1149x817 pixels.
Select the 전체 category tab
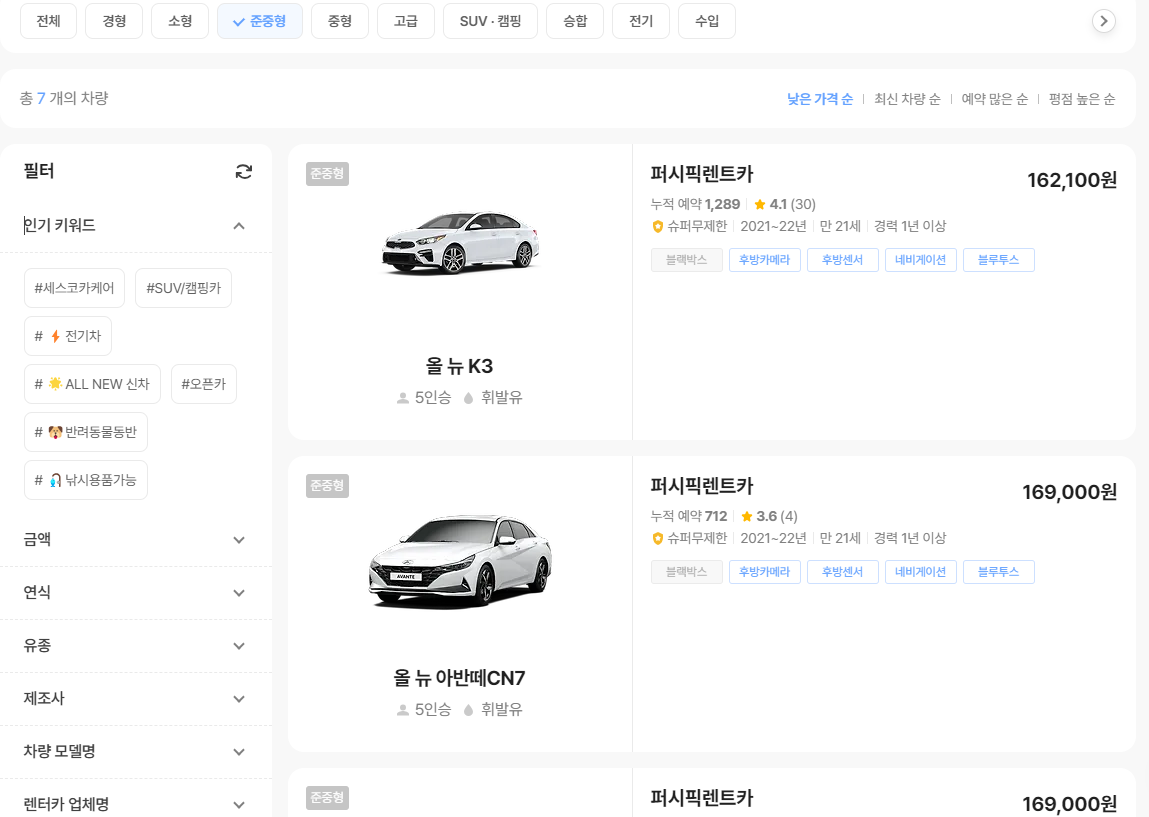click(48, 21)
